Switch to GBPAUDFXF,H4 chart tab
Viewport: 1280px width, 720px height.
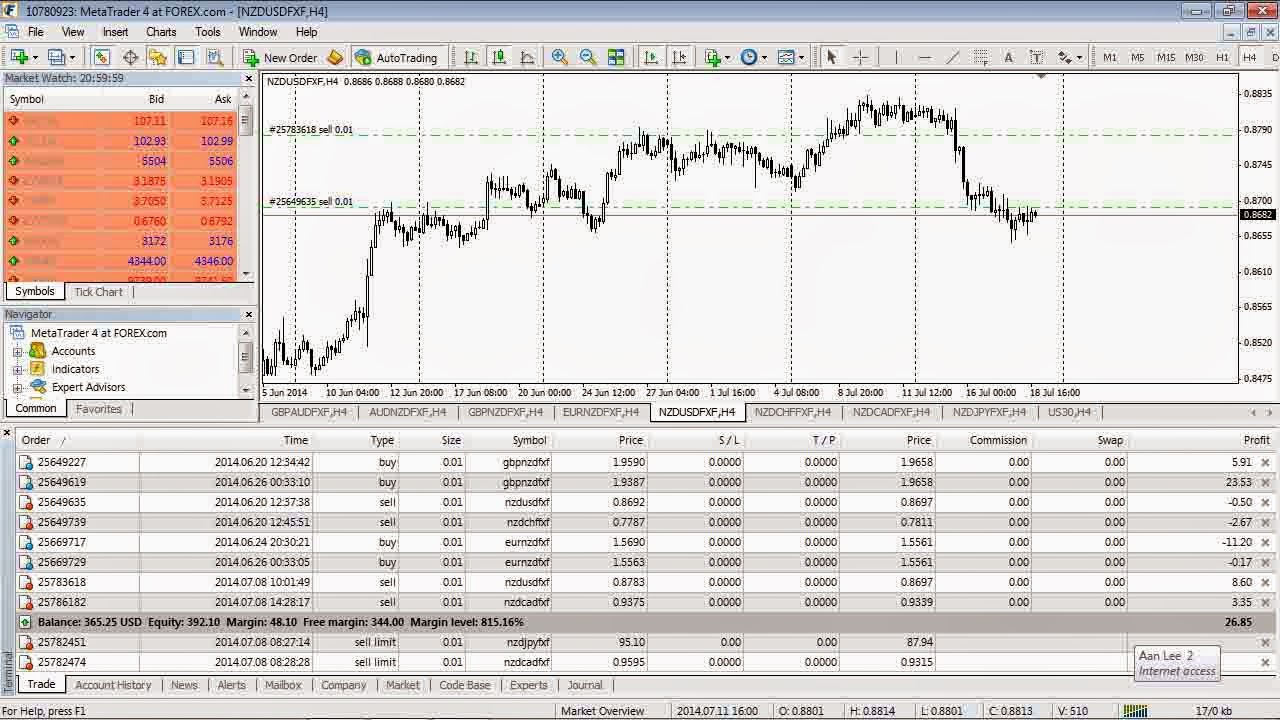(309, 412)
